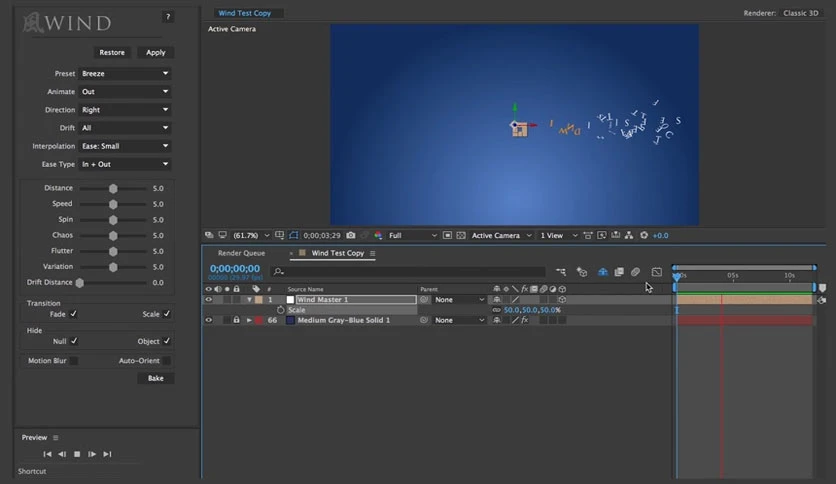This screenshot has height=484, width=836.
Task: Open the timeline button in viewer toolbar
Action: point(615,235)
